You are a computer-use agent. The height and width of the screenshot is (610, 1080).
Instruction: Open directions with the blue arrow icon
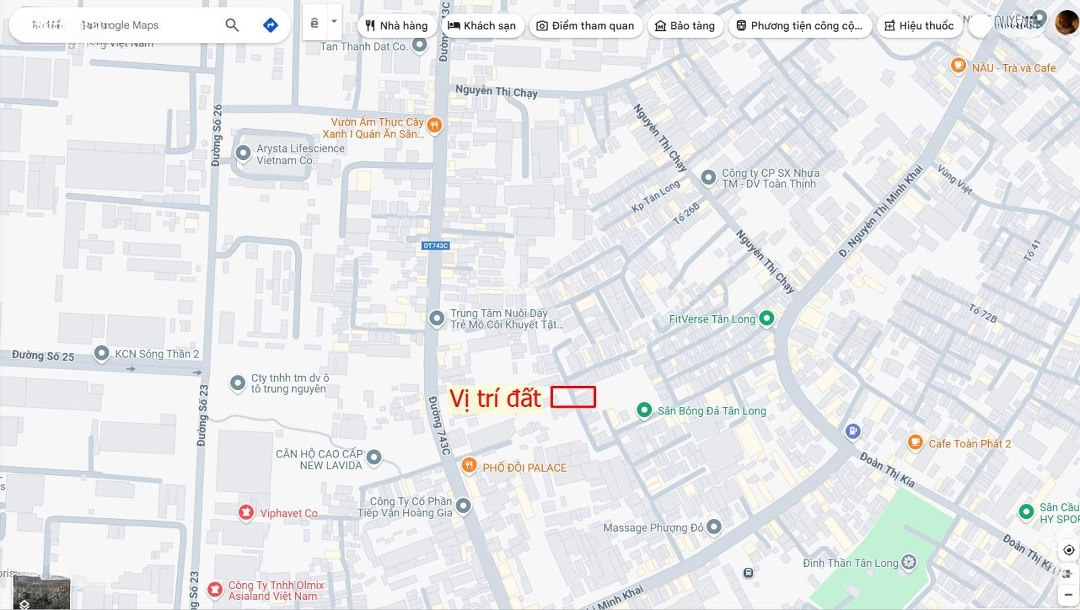271,25
